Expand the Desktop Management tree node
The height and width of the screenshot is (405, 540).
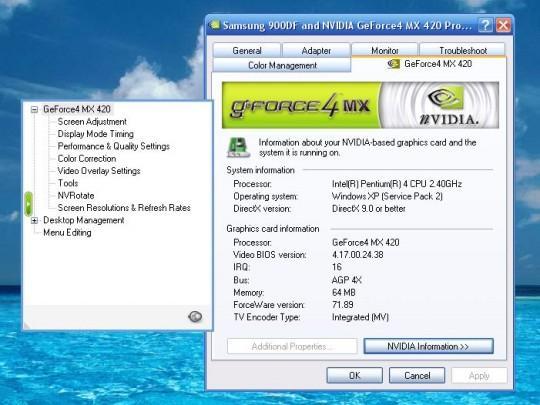[x=34, y=220]
